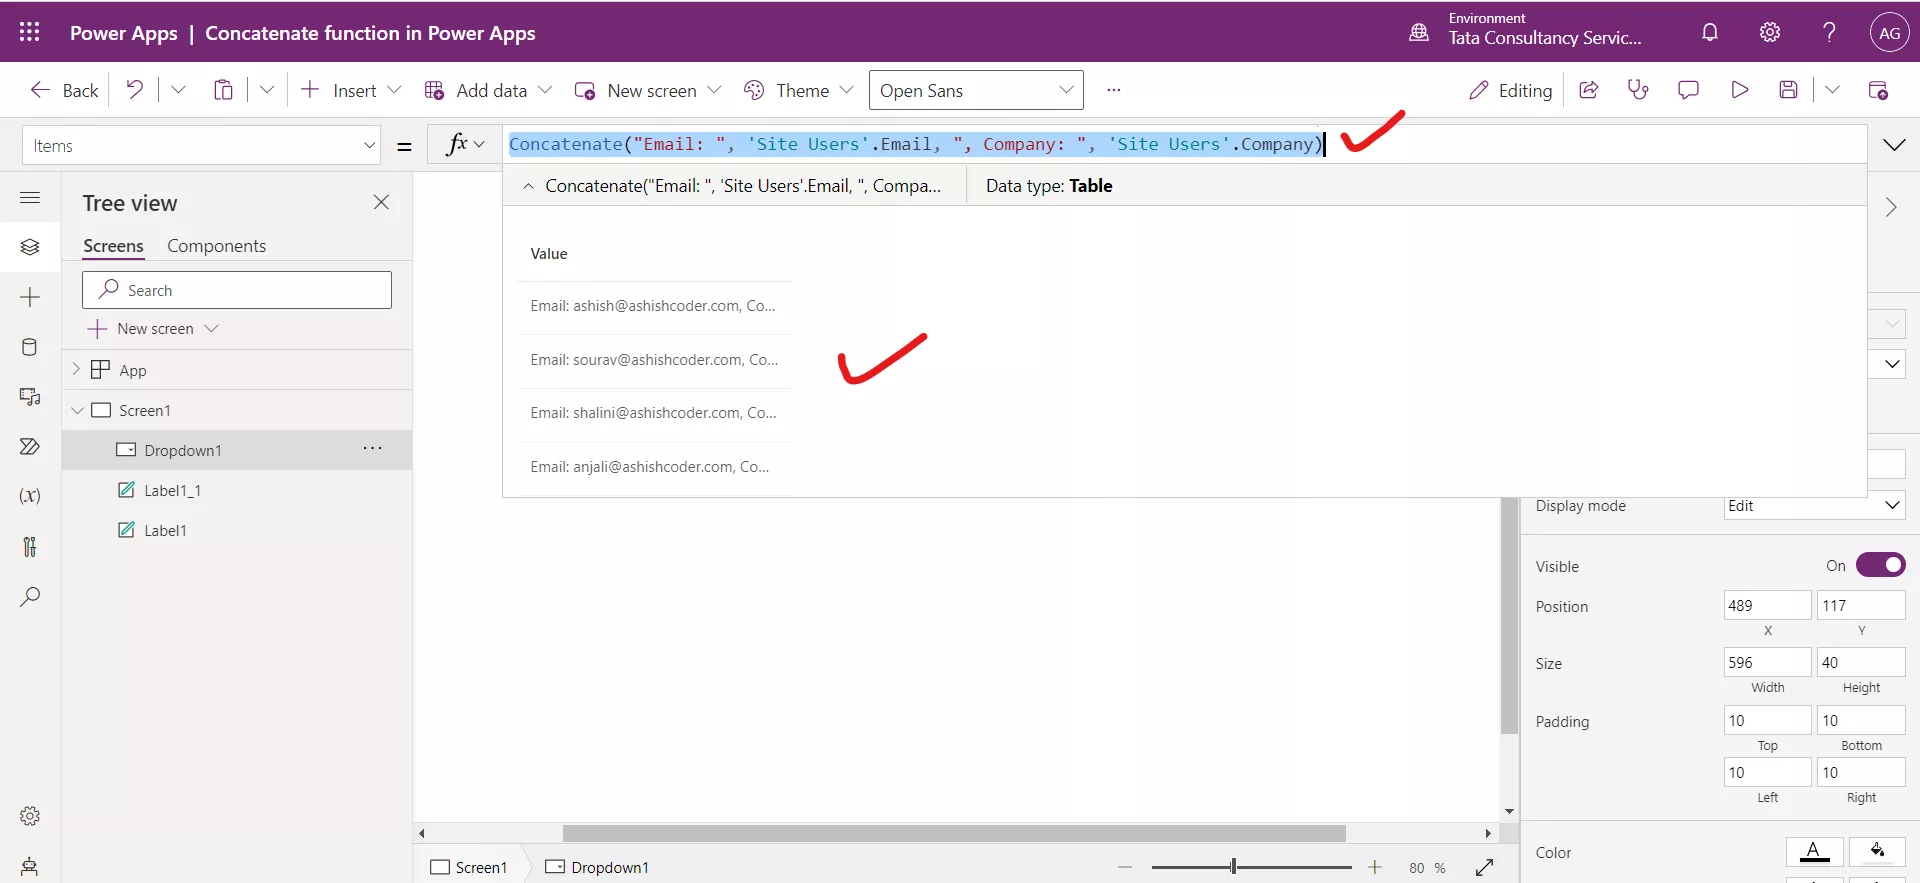Open the Variables (x) icon

[x=30, y=496]
